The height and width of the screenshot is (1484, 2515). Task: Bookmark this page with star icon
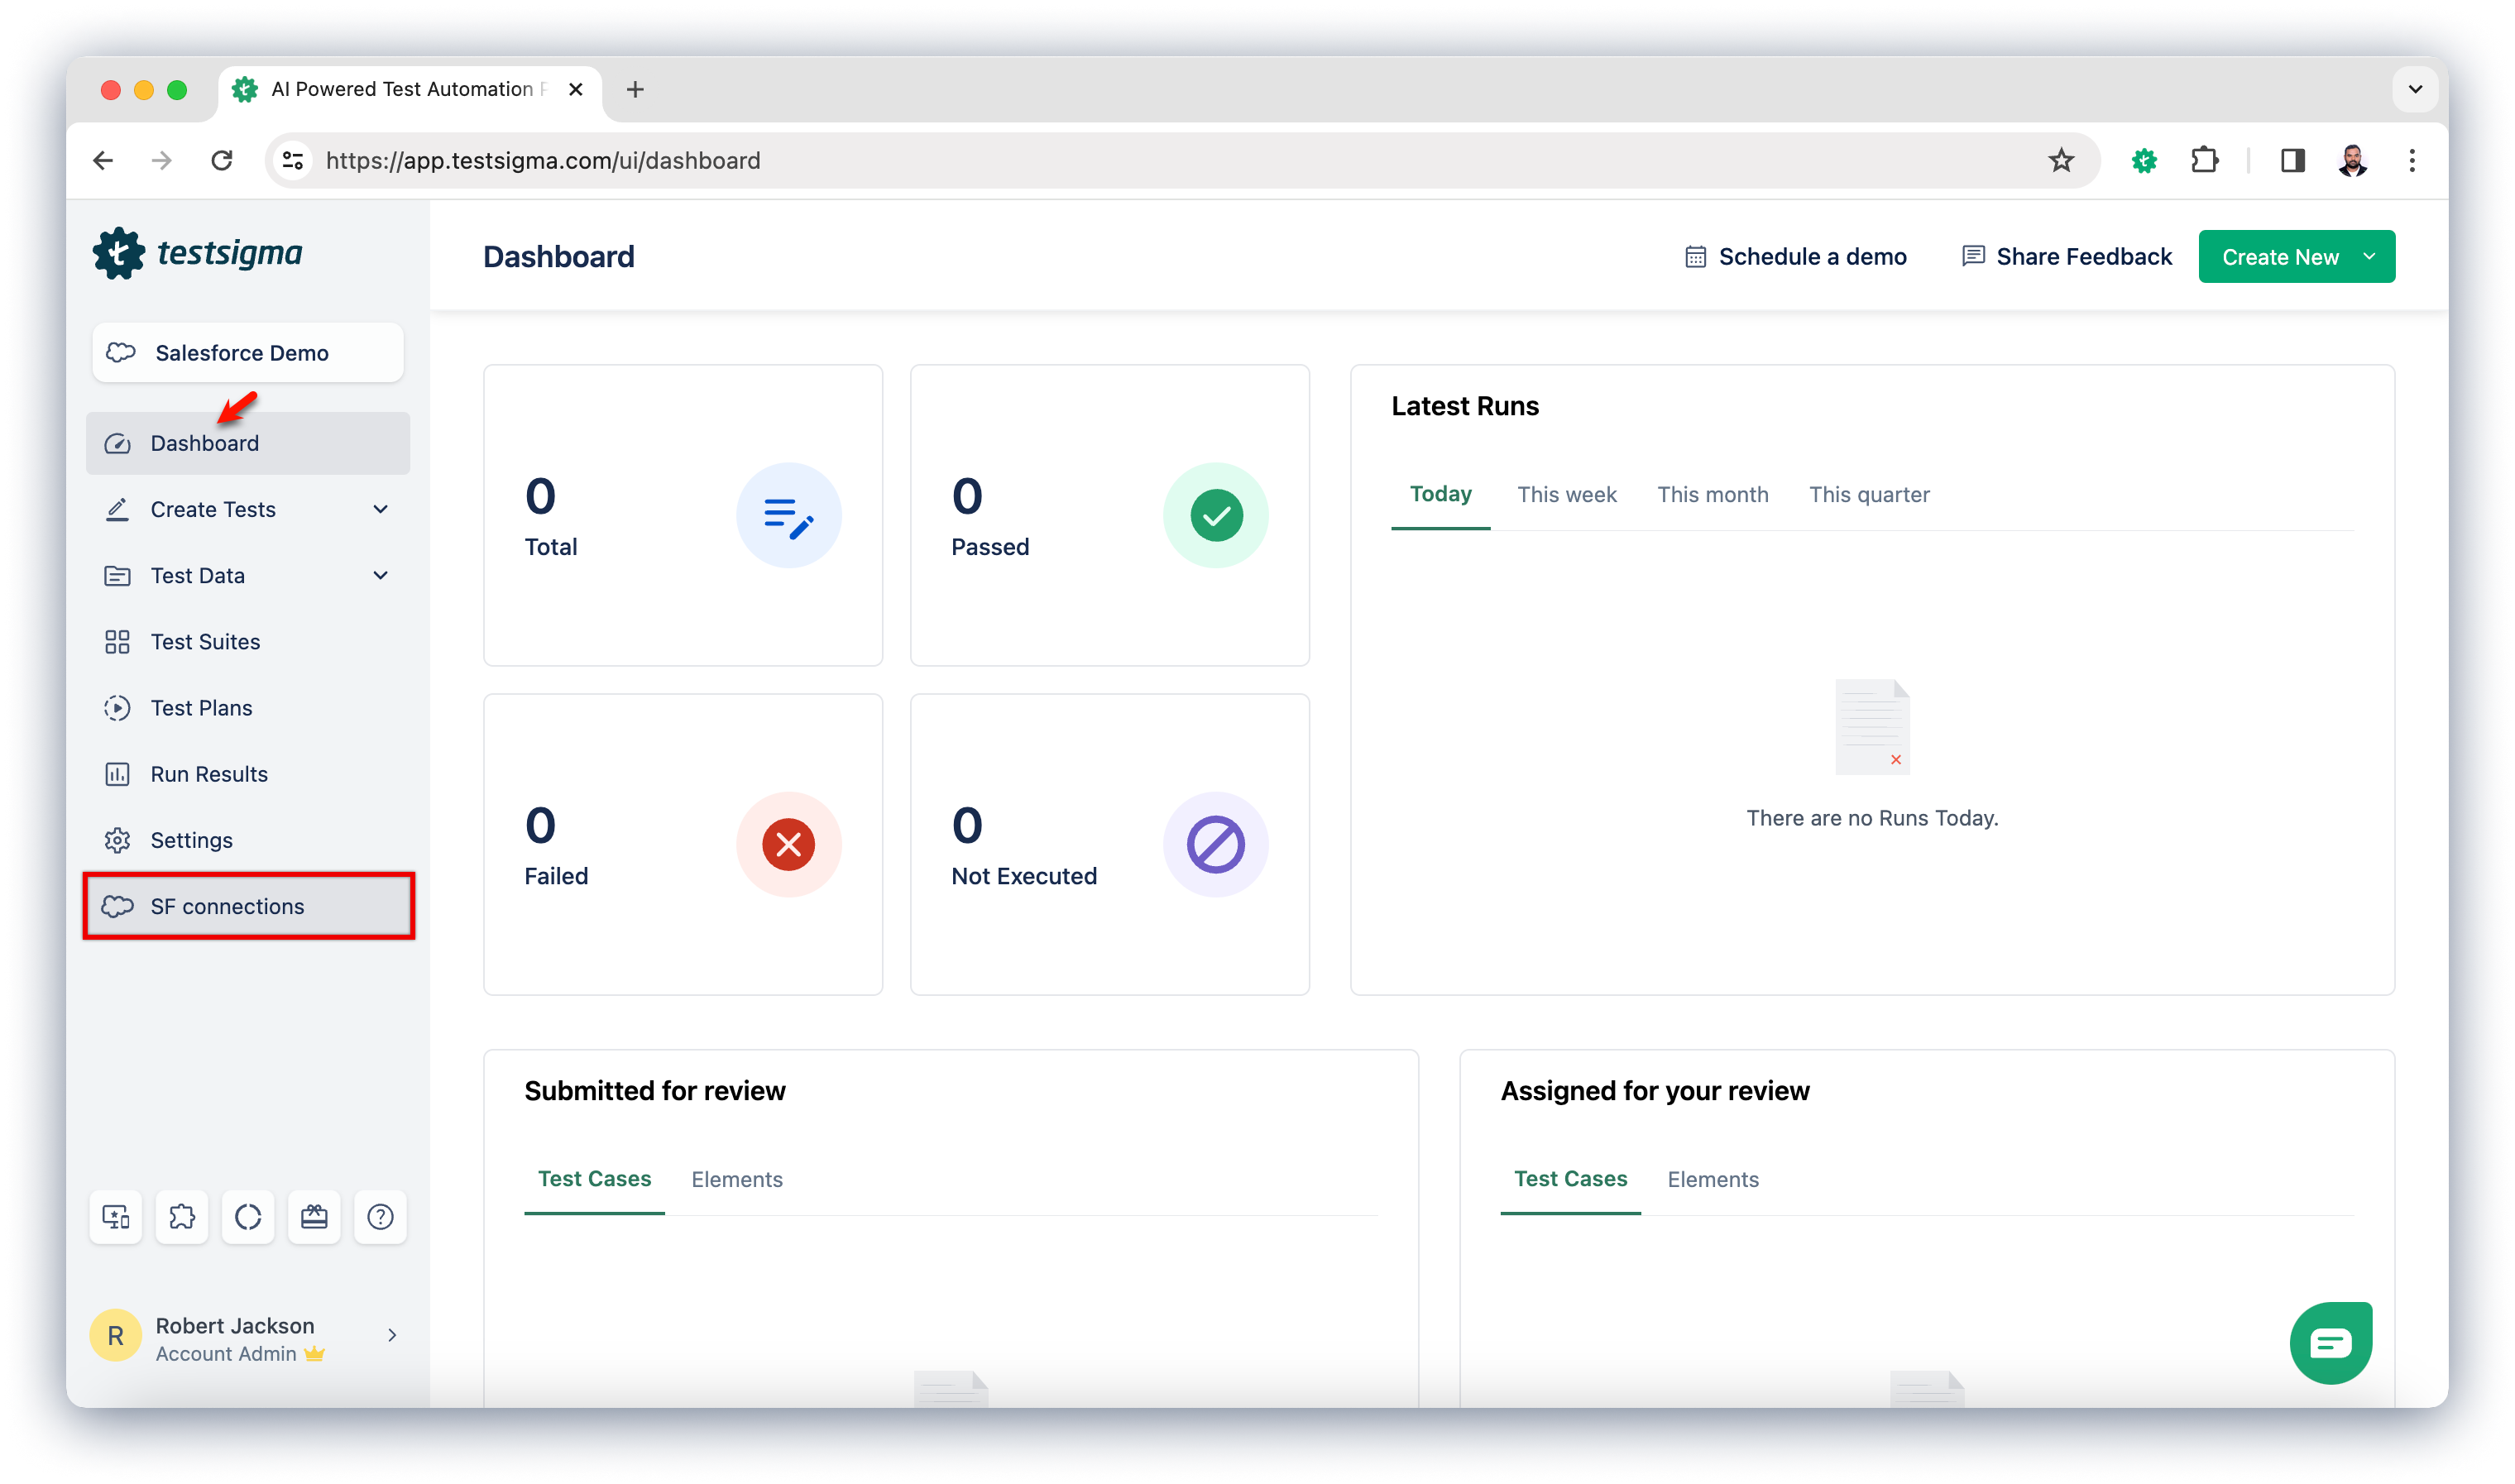pos(2061,160)
